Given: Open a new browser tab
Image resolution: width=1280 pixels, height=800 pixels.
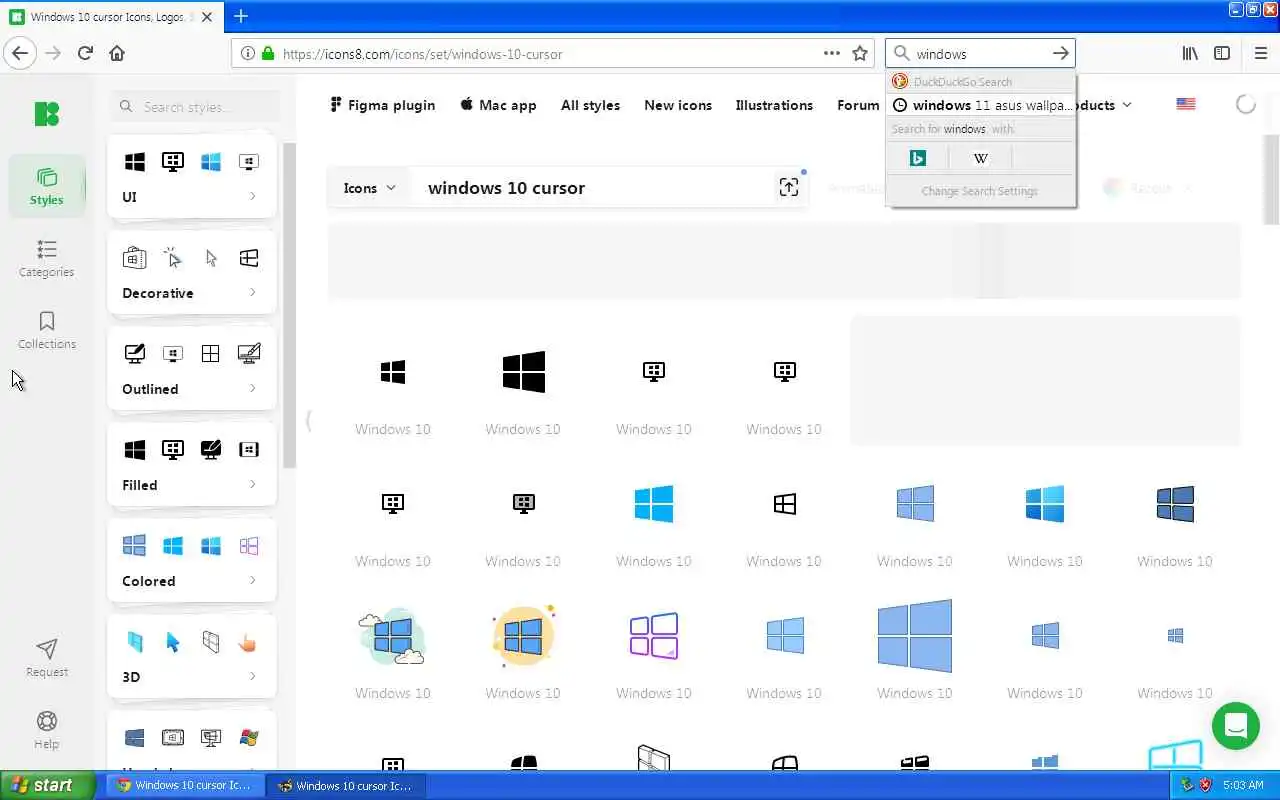Looking at the screenshot, I should 240,16.
